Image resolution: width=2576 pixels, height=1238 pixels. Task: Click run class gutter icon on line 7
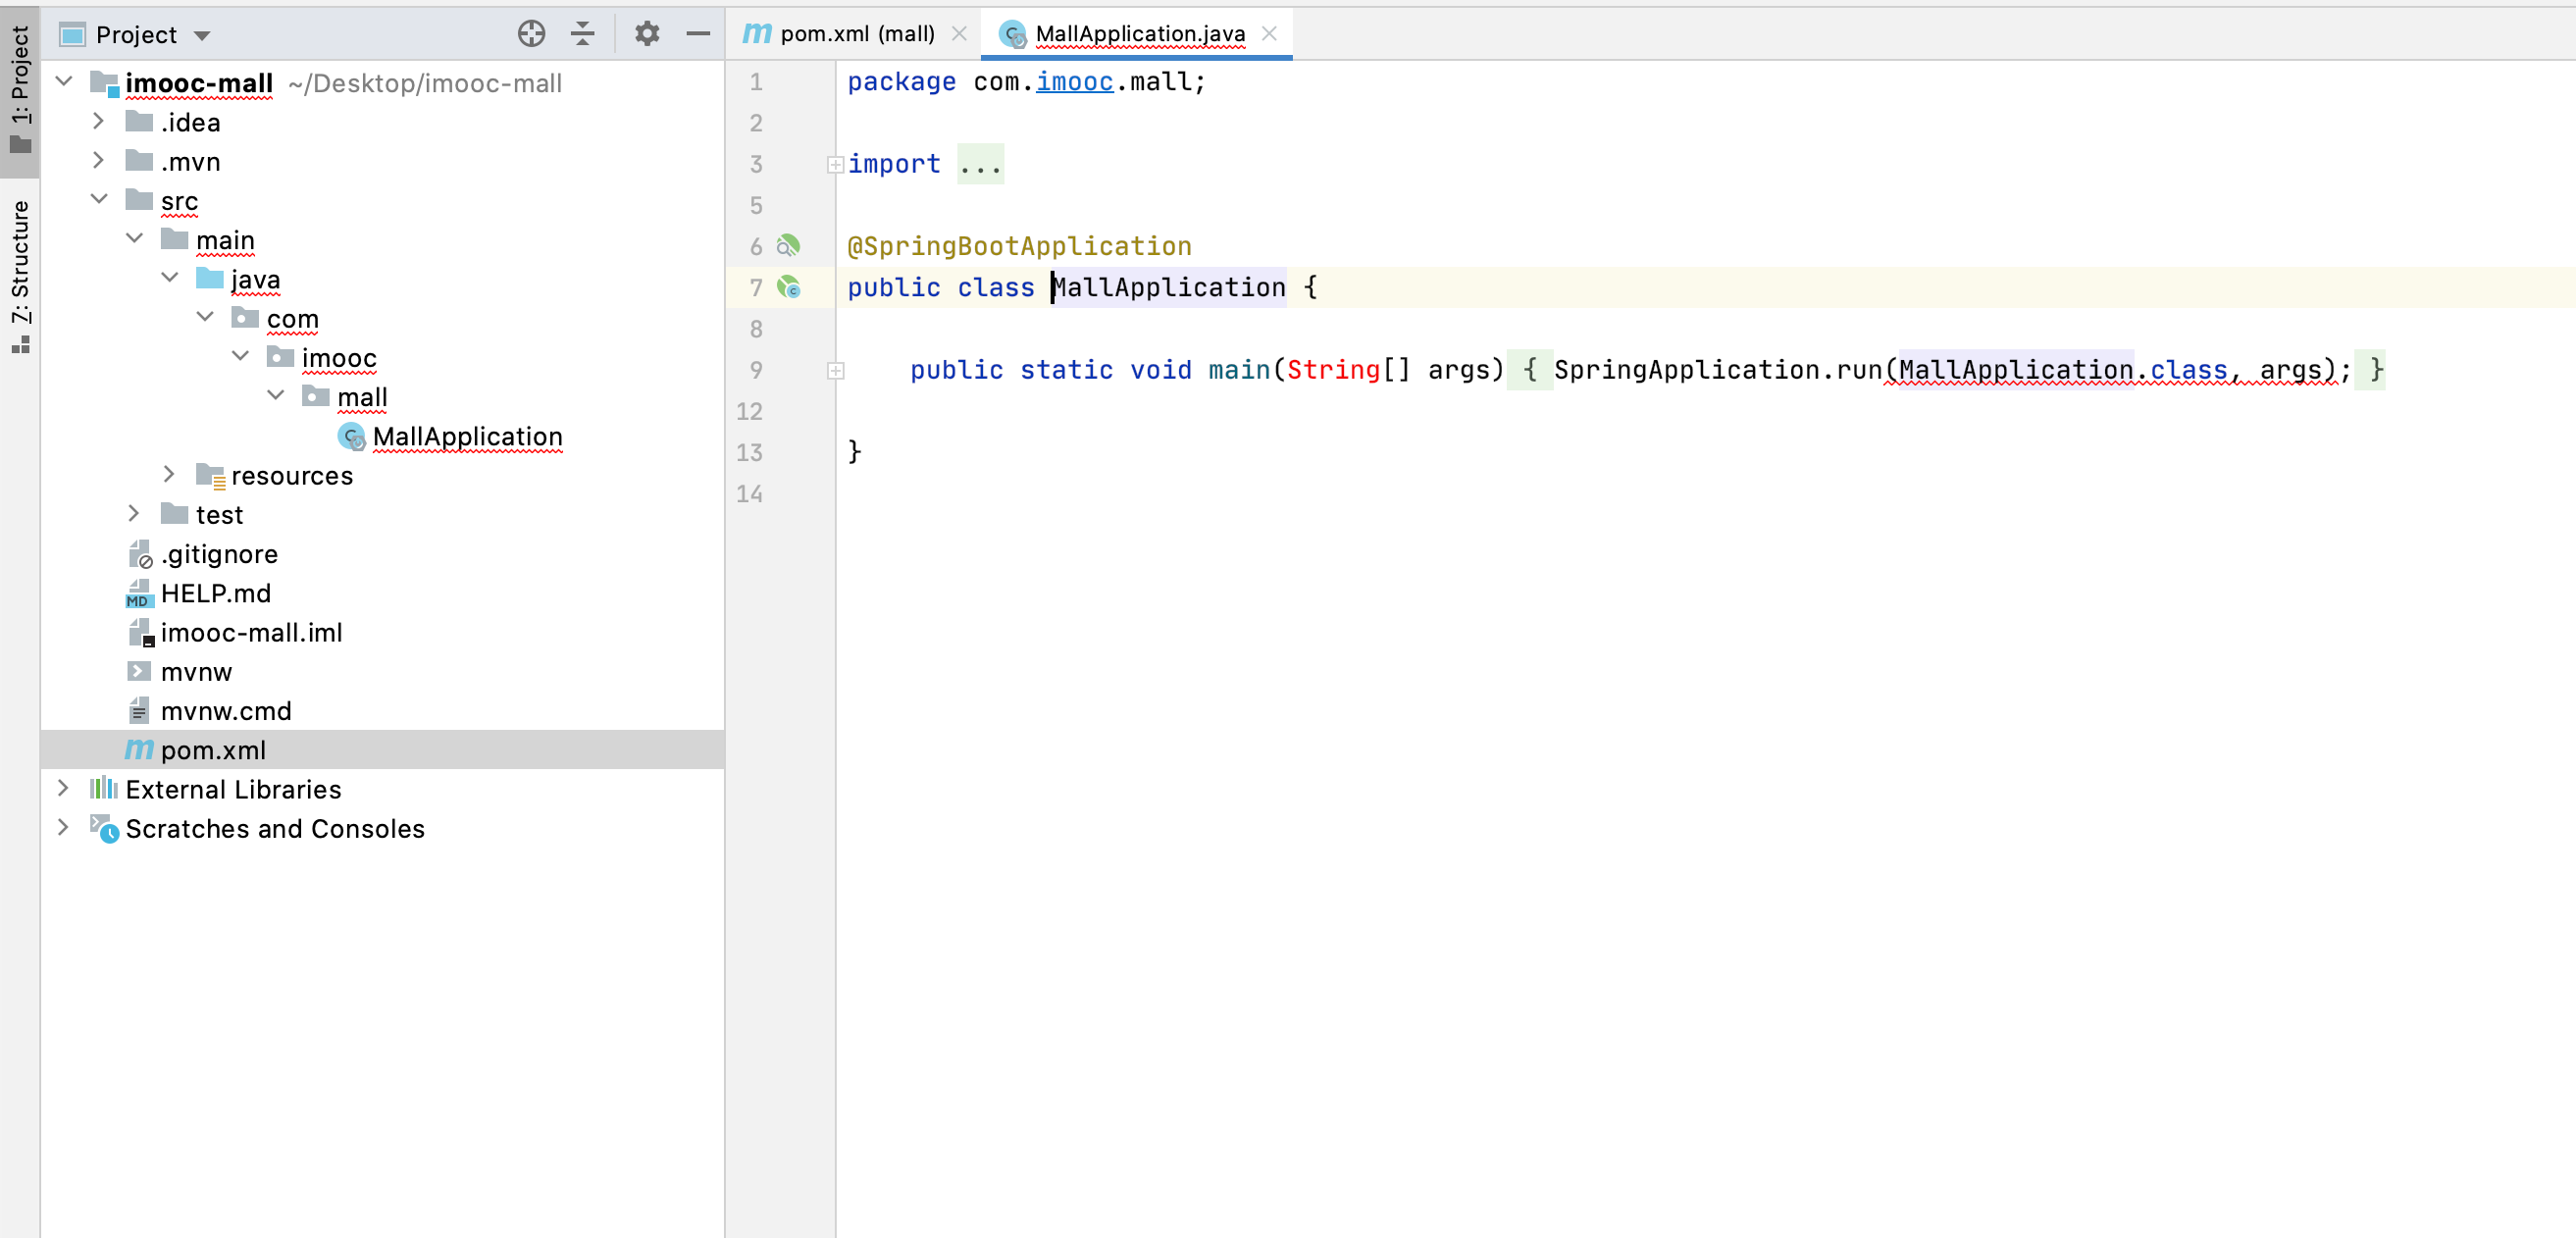[789, 287]
